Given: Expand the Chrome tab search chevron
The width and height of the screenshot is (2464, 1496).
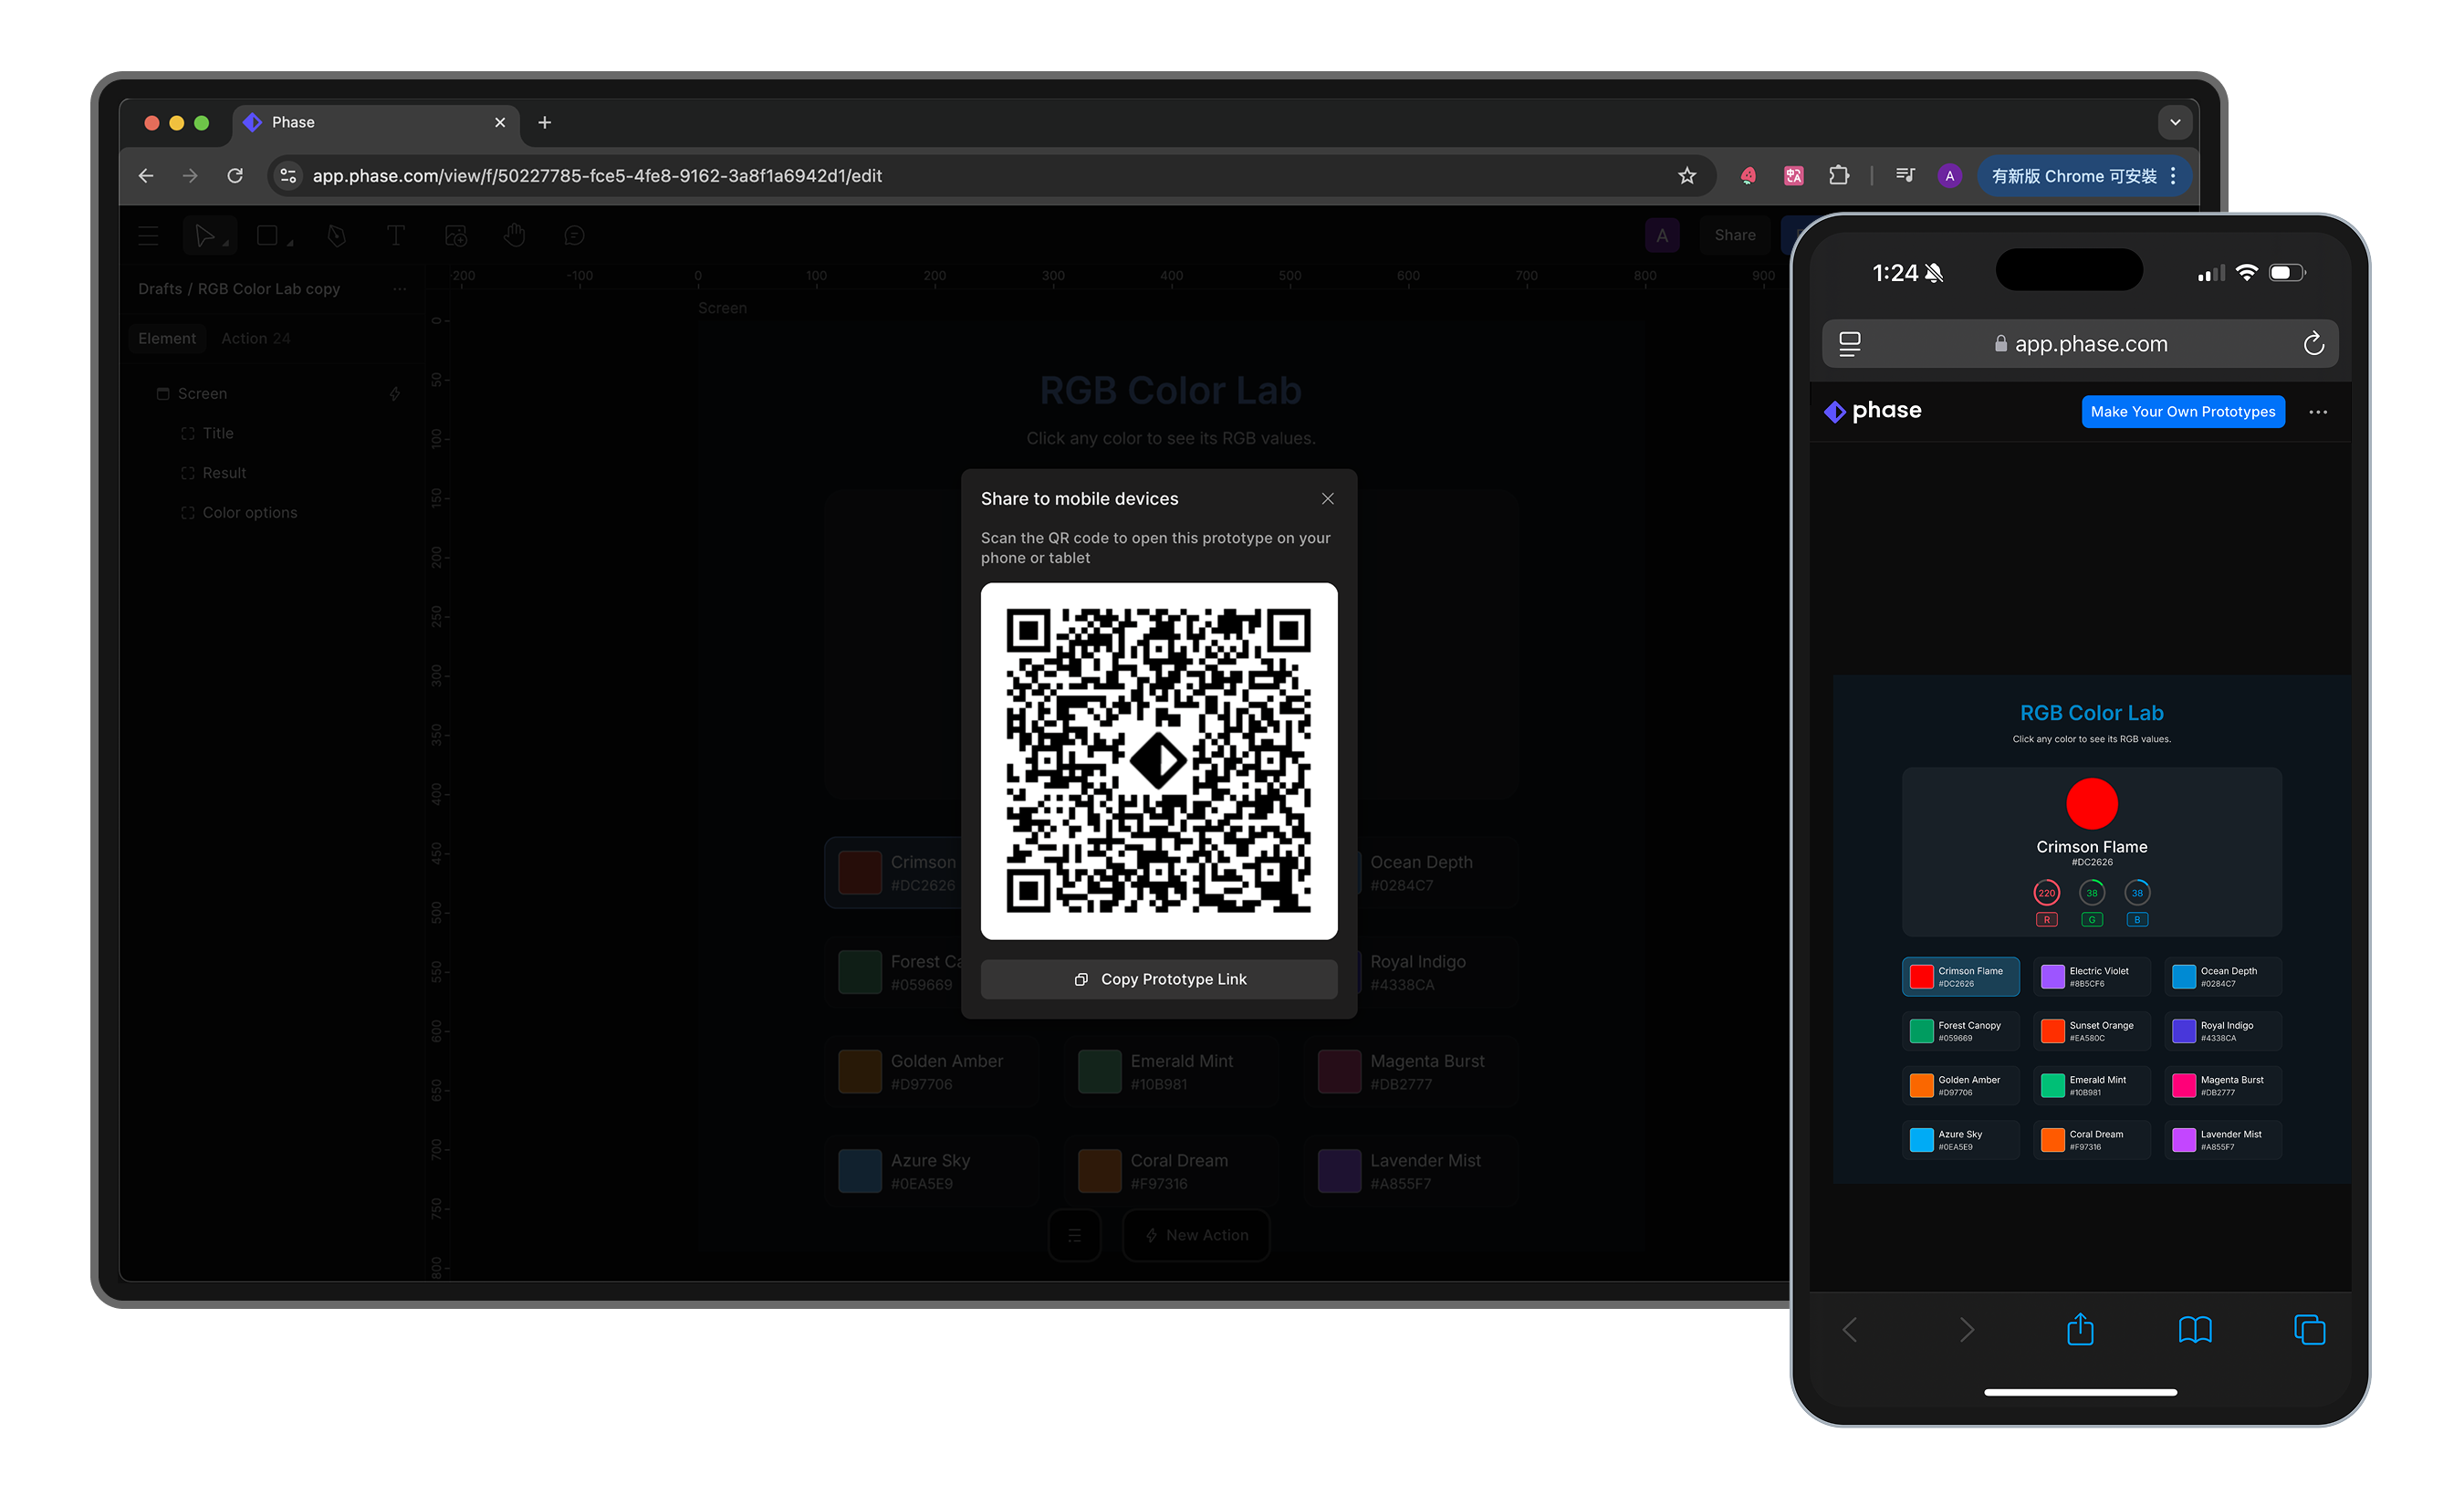Looking at the screenshot, I should coord(2175,122).
